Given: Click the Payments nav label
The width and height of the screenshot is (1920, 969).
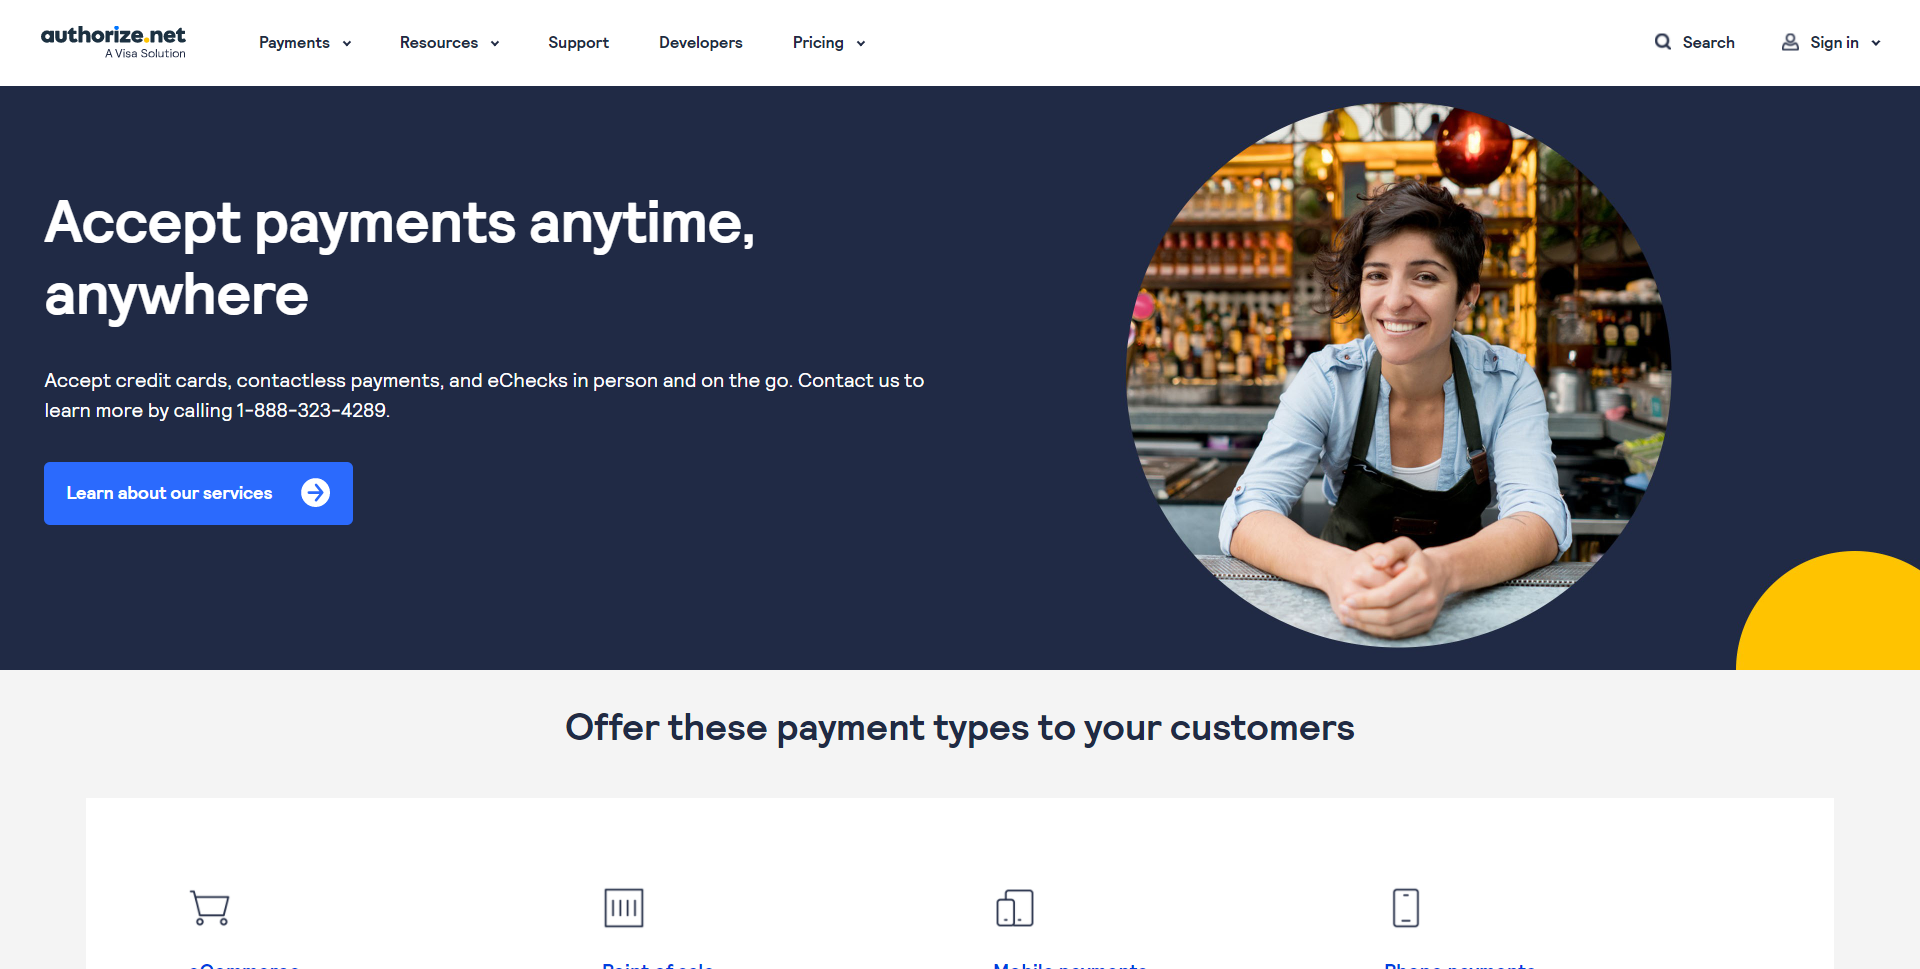Looking at the screenshot, I should [294, 42].
